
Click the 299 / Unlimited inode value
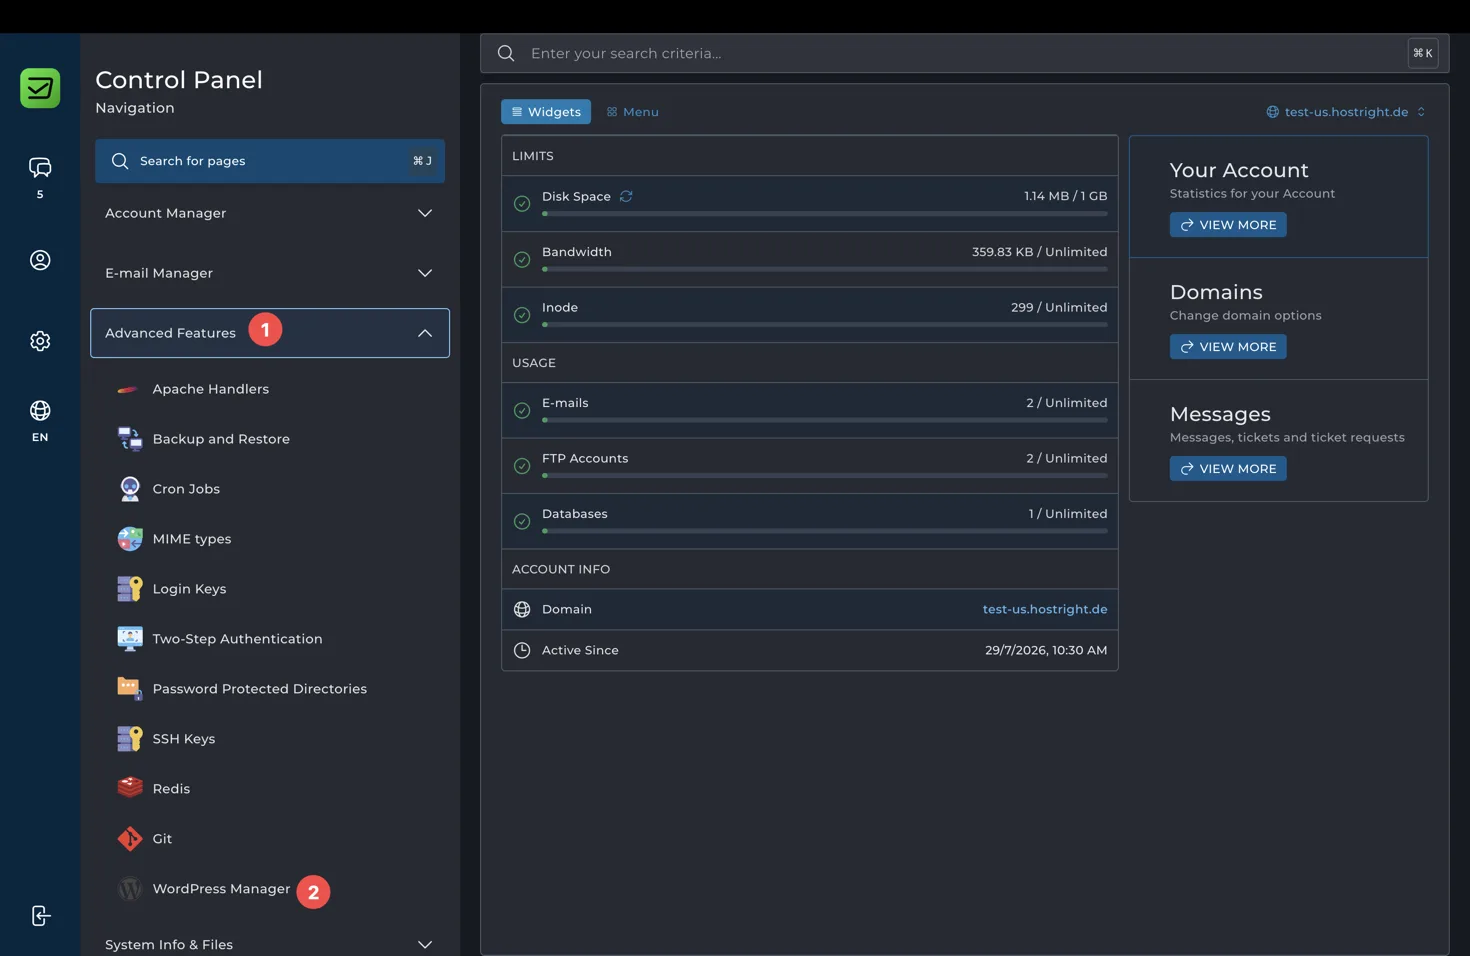tap(1059, 307)
